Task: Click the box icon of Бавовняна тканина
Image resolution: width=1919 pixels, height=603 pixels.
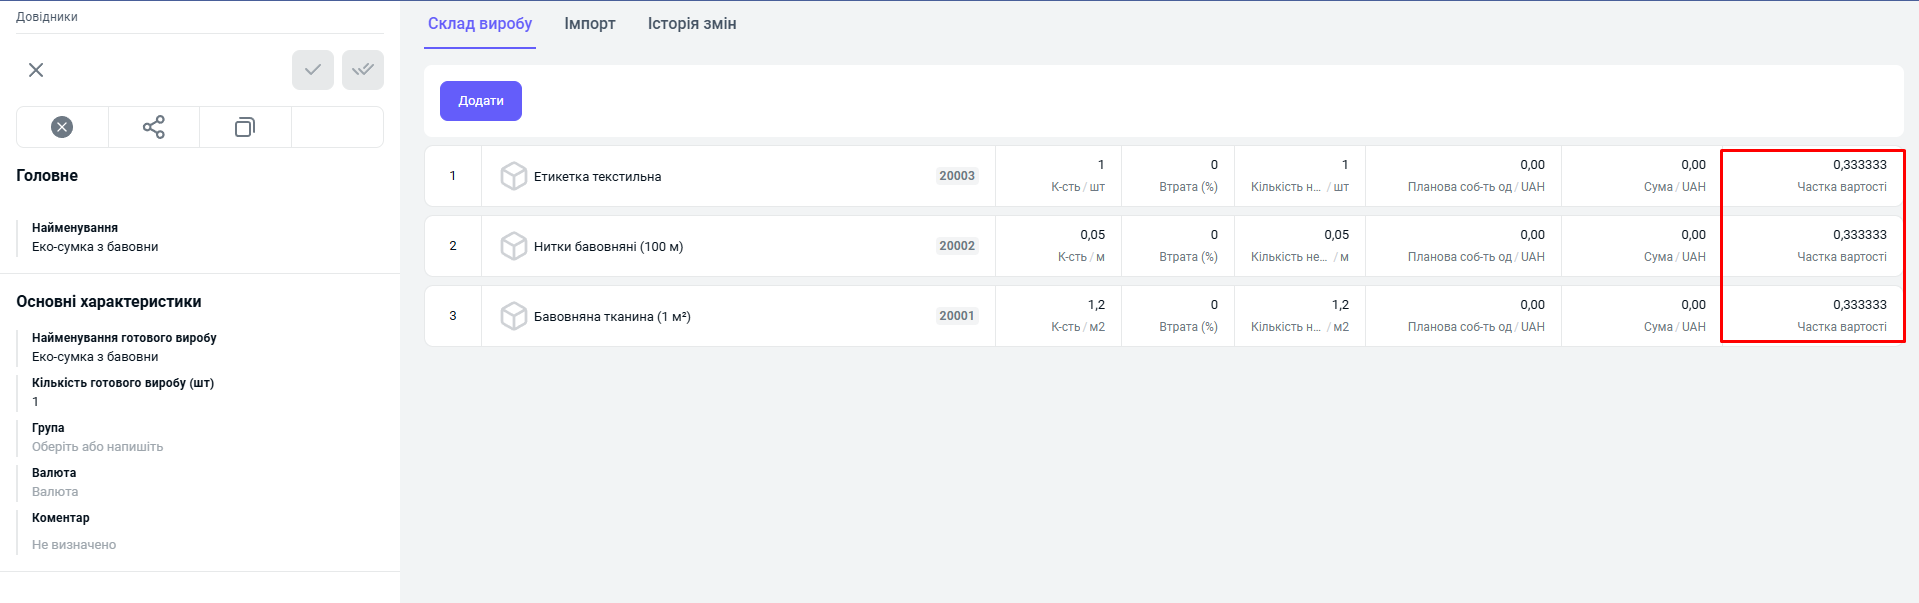Action: (514, 316)
